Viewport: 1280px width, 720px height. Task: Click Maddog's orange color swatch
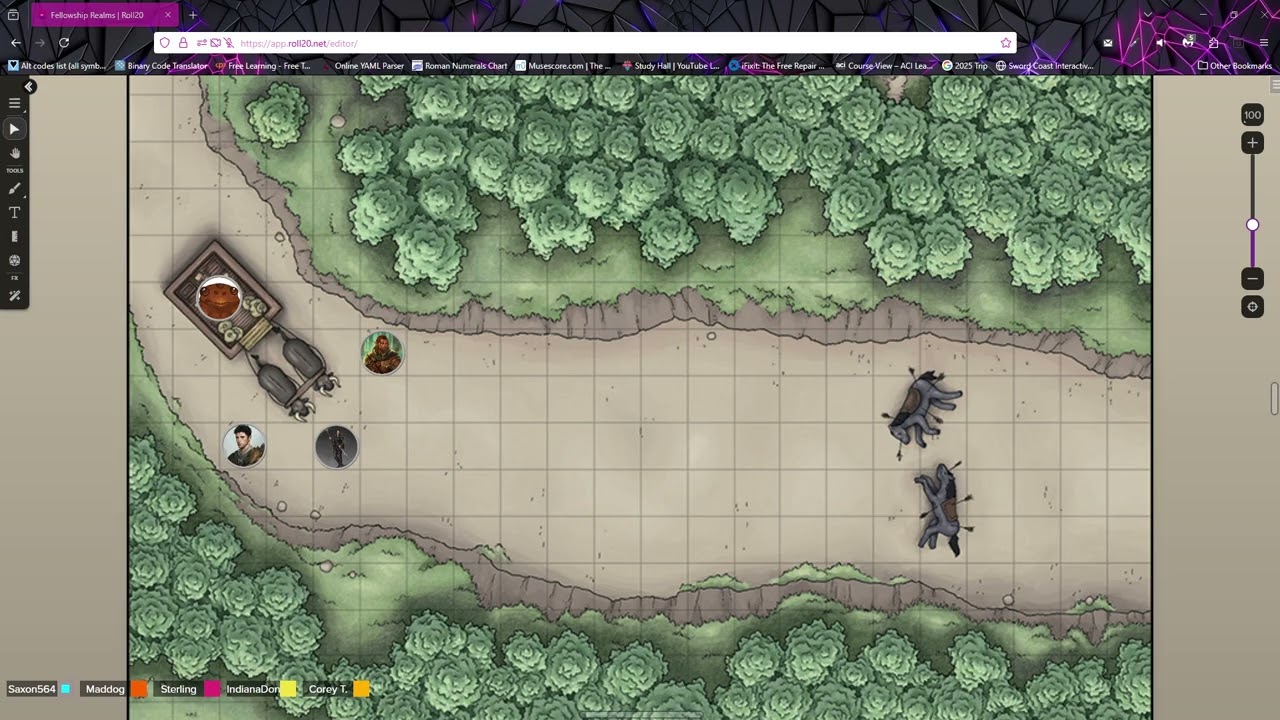coord(139,689)
